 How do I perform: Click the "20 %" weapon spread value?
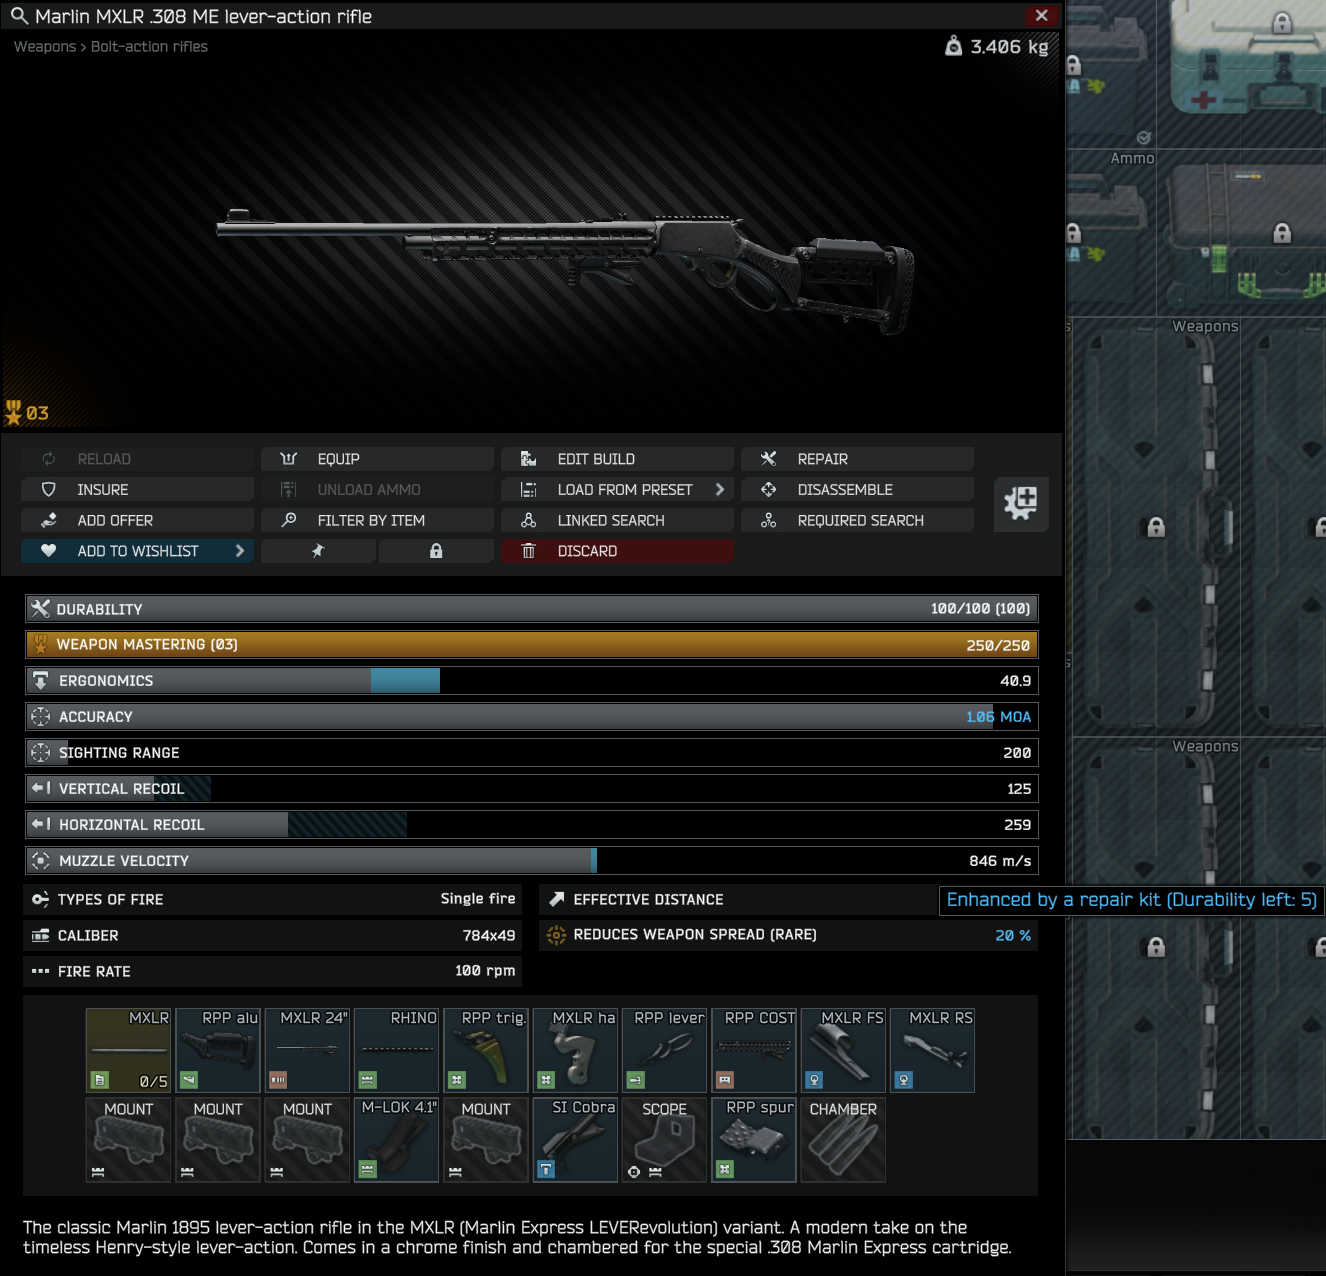1013,936
